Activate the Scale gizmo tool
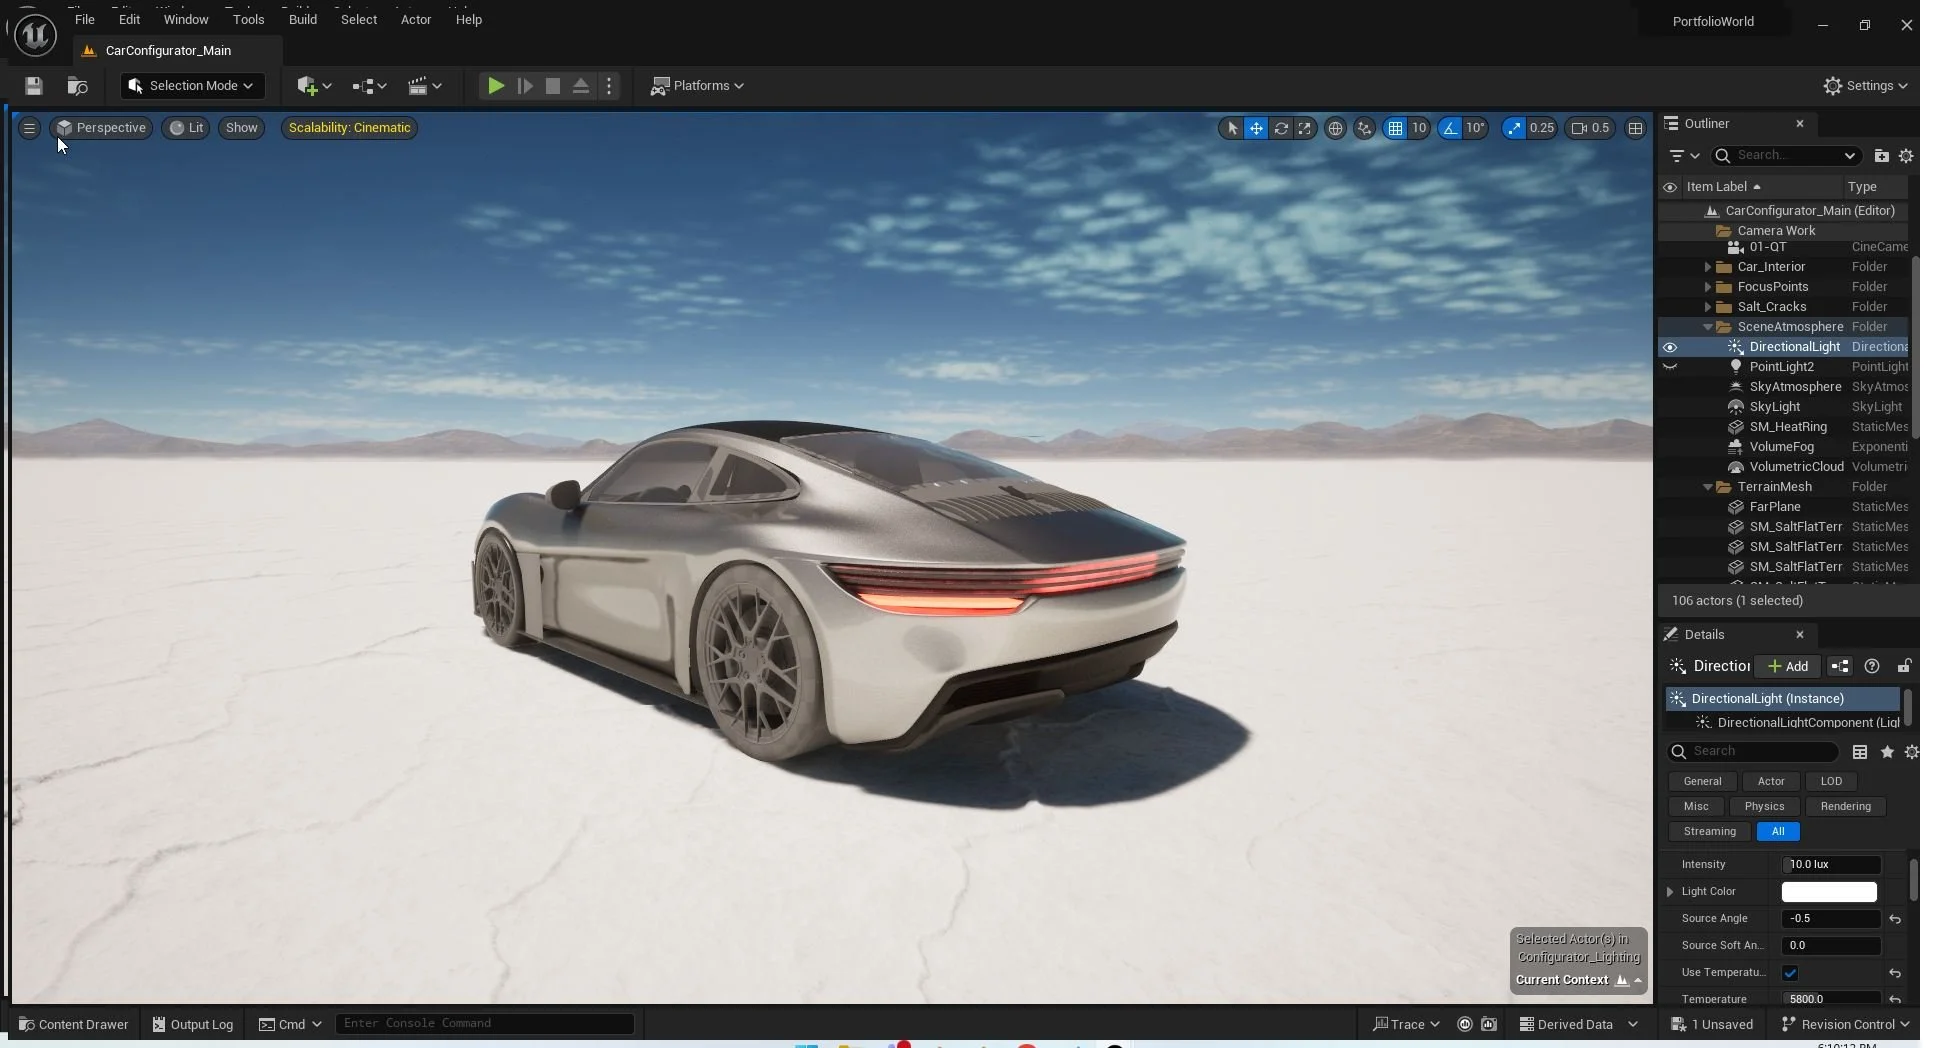This screenshot has width=1936, height=1048. point(1305,128)
